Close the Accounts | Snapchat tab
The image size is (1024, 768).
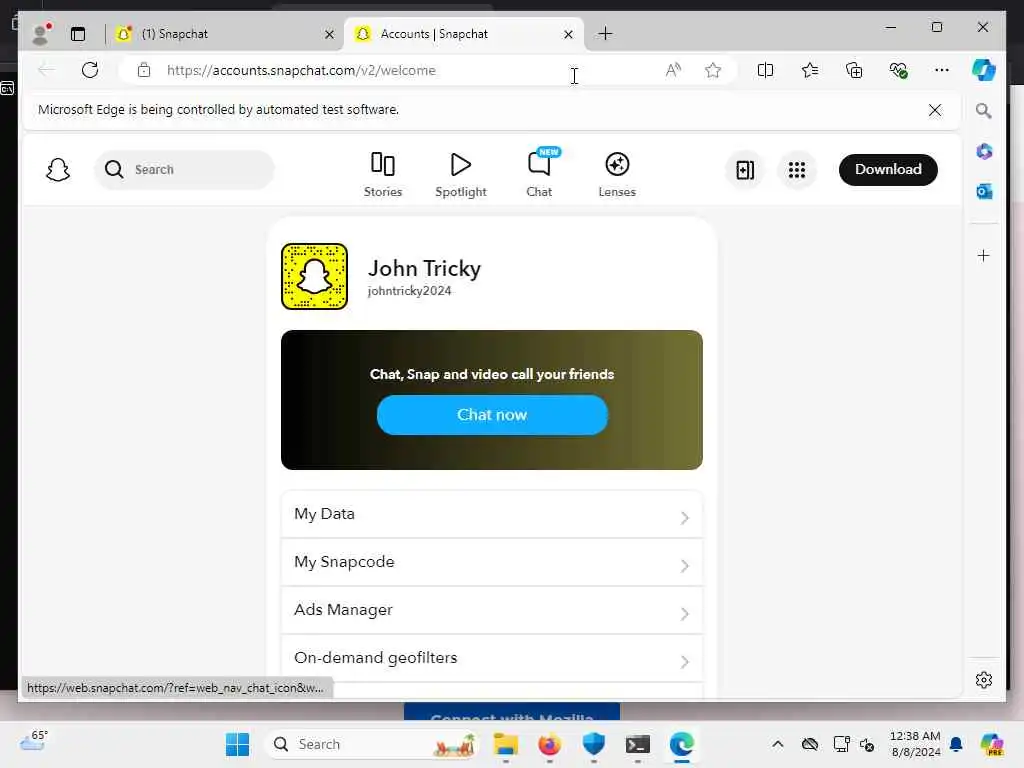pyautogui.click(x=568, y=35)
